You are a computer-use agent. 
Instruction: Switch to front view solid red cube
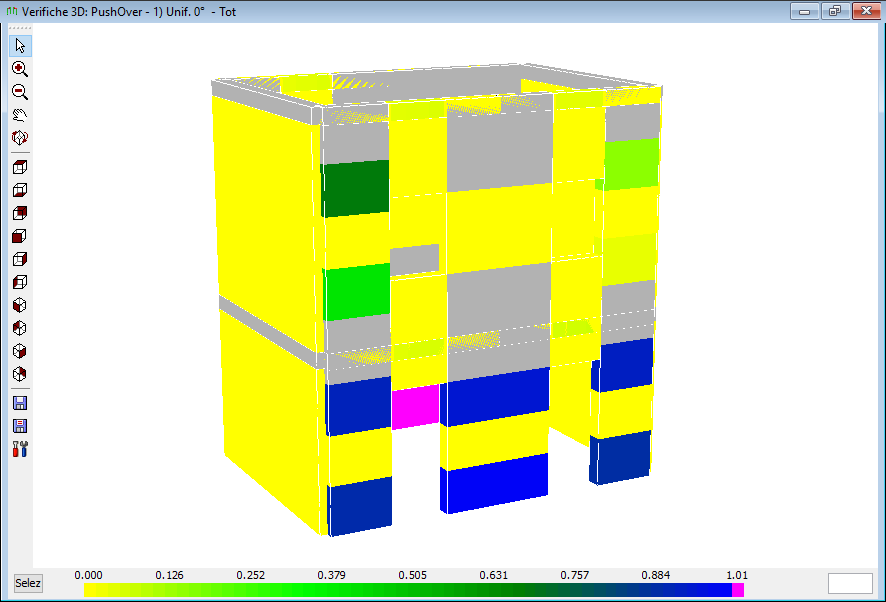[x=20, y=236]
